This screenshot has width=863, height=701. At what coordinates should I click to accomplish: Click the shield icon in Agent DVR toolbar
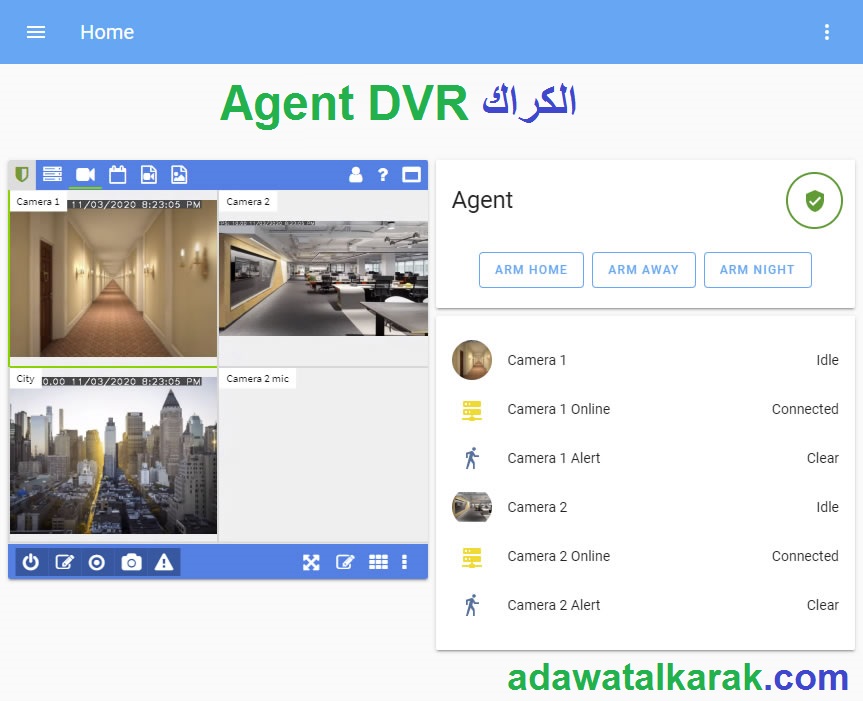pos(22,174)
